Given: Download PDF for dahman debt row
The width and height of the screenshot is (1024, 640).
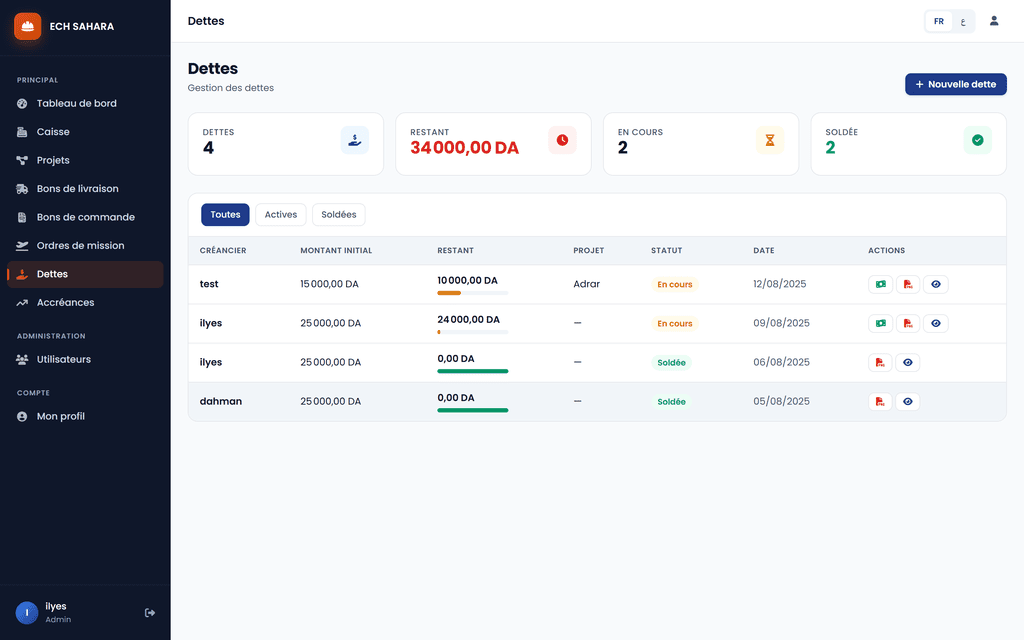Looking at the screenshot, I should coord(880,402).
